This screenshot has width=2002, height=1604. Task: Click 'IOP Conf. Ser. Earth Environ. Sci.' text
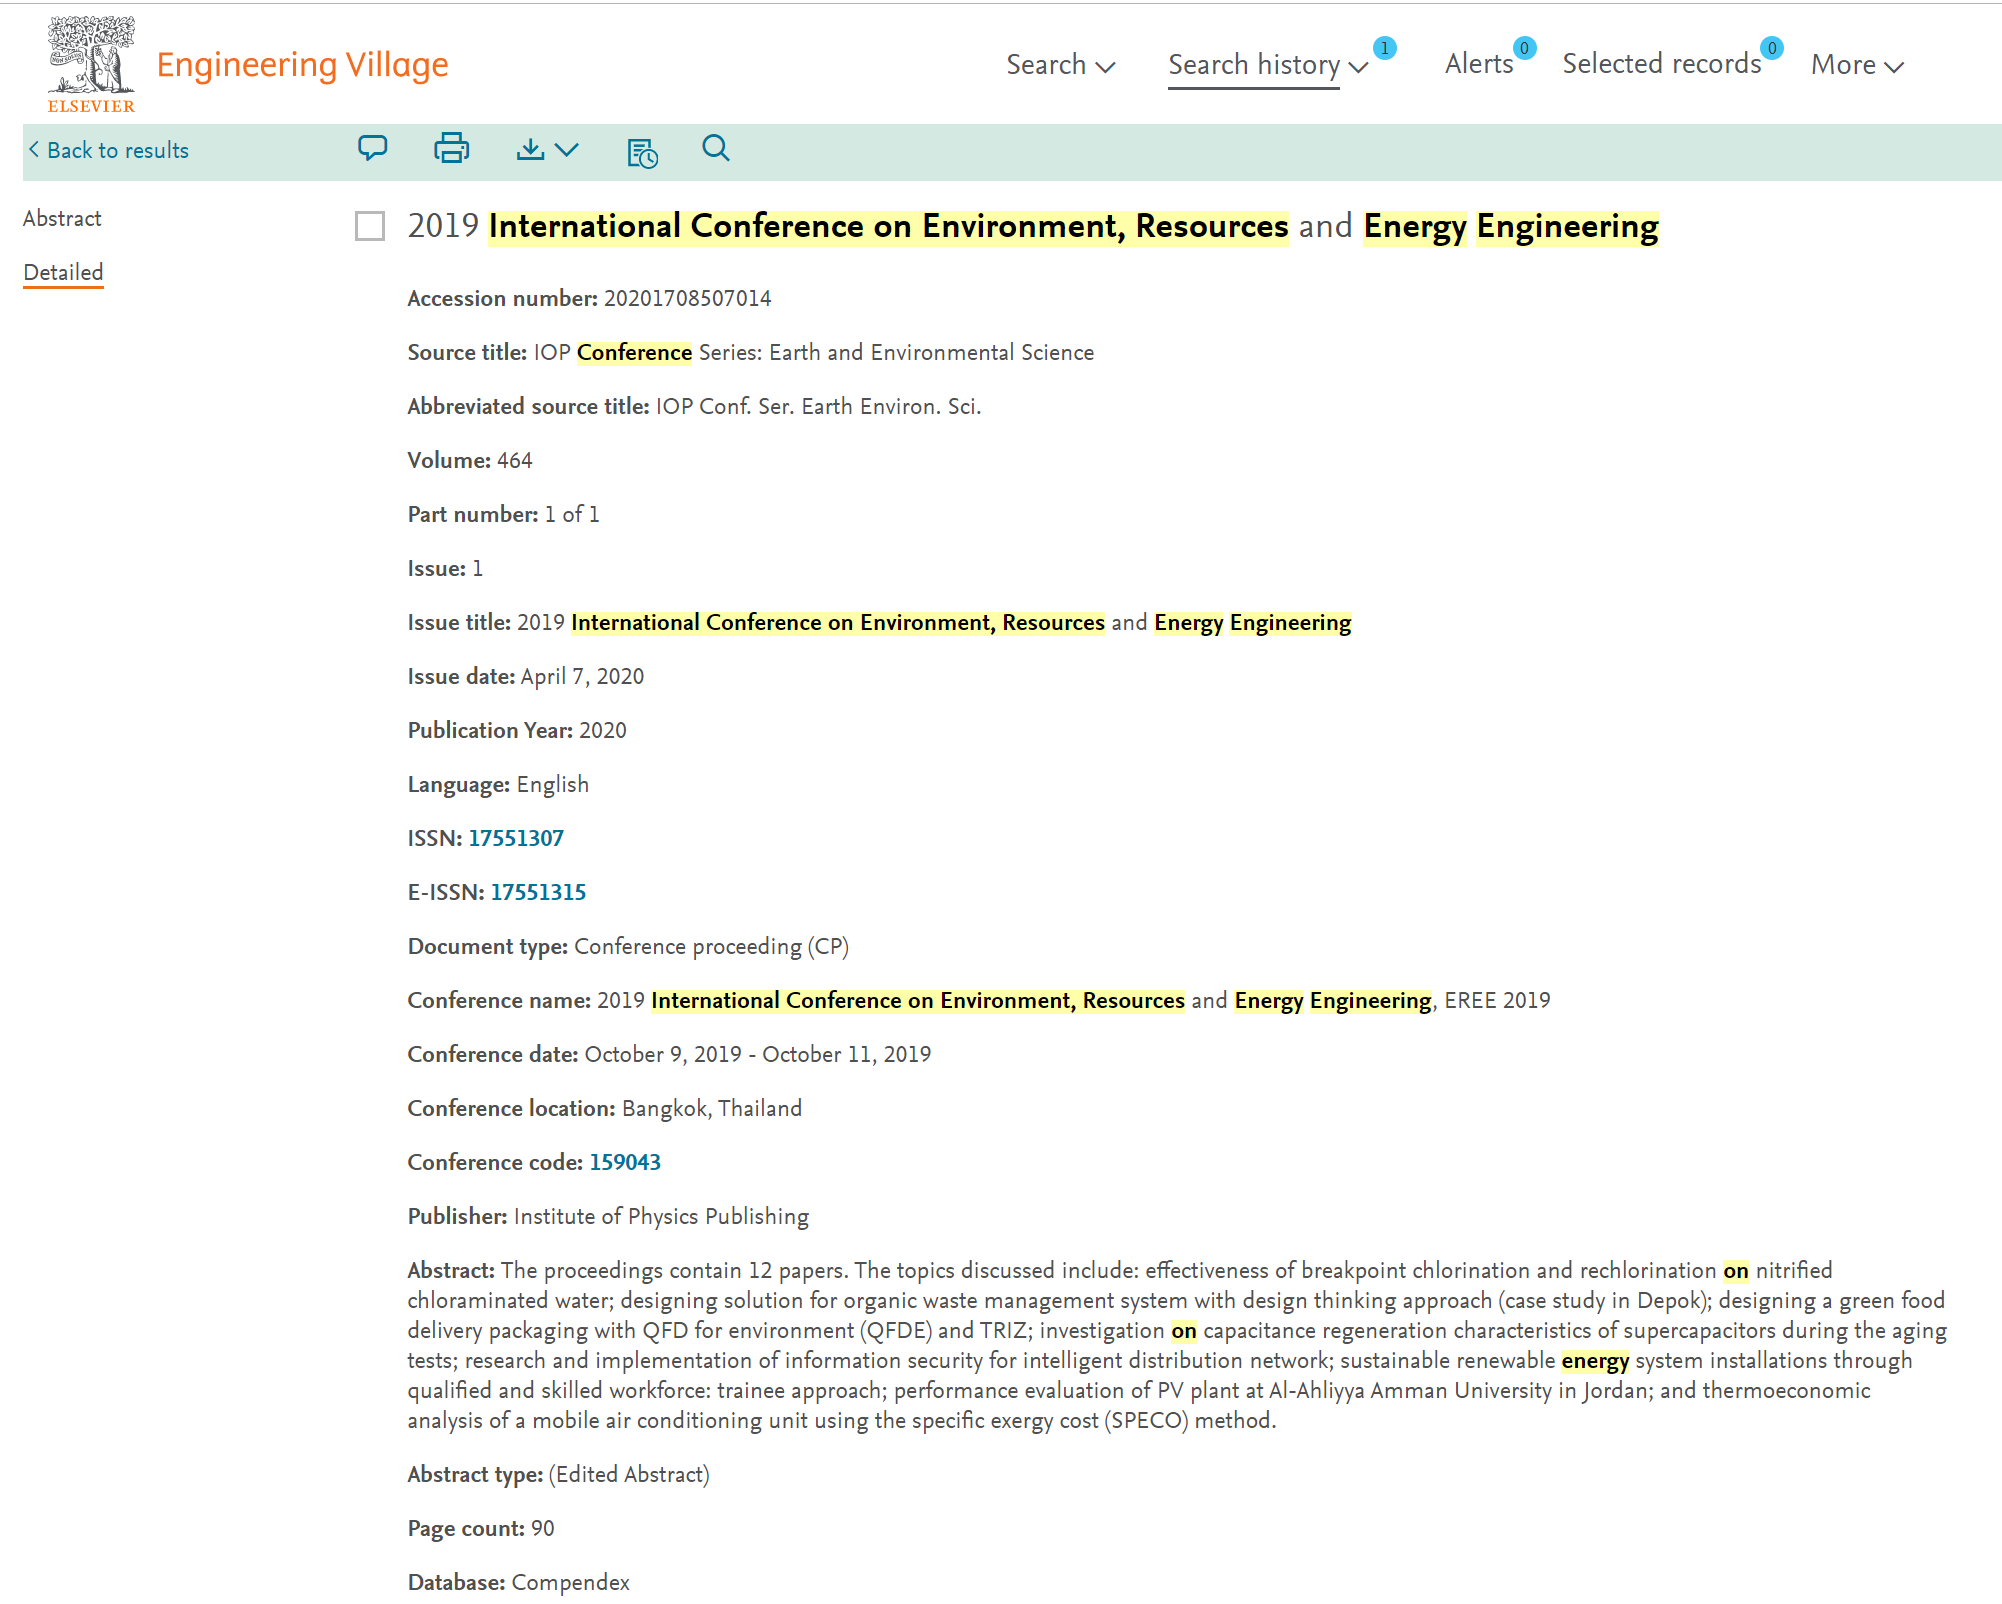pyautogui.click(x=818, y=406)
